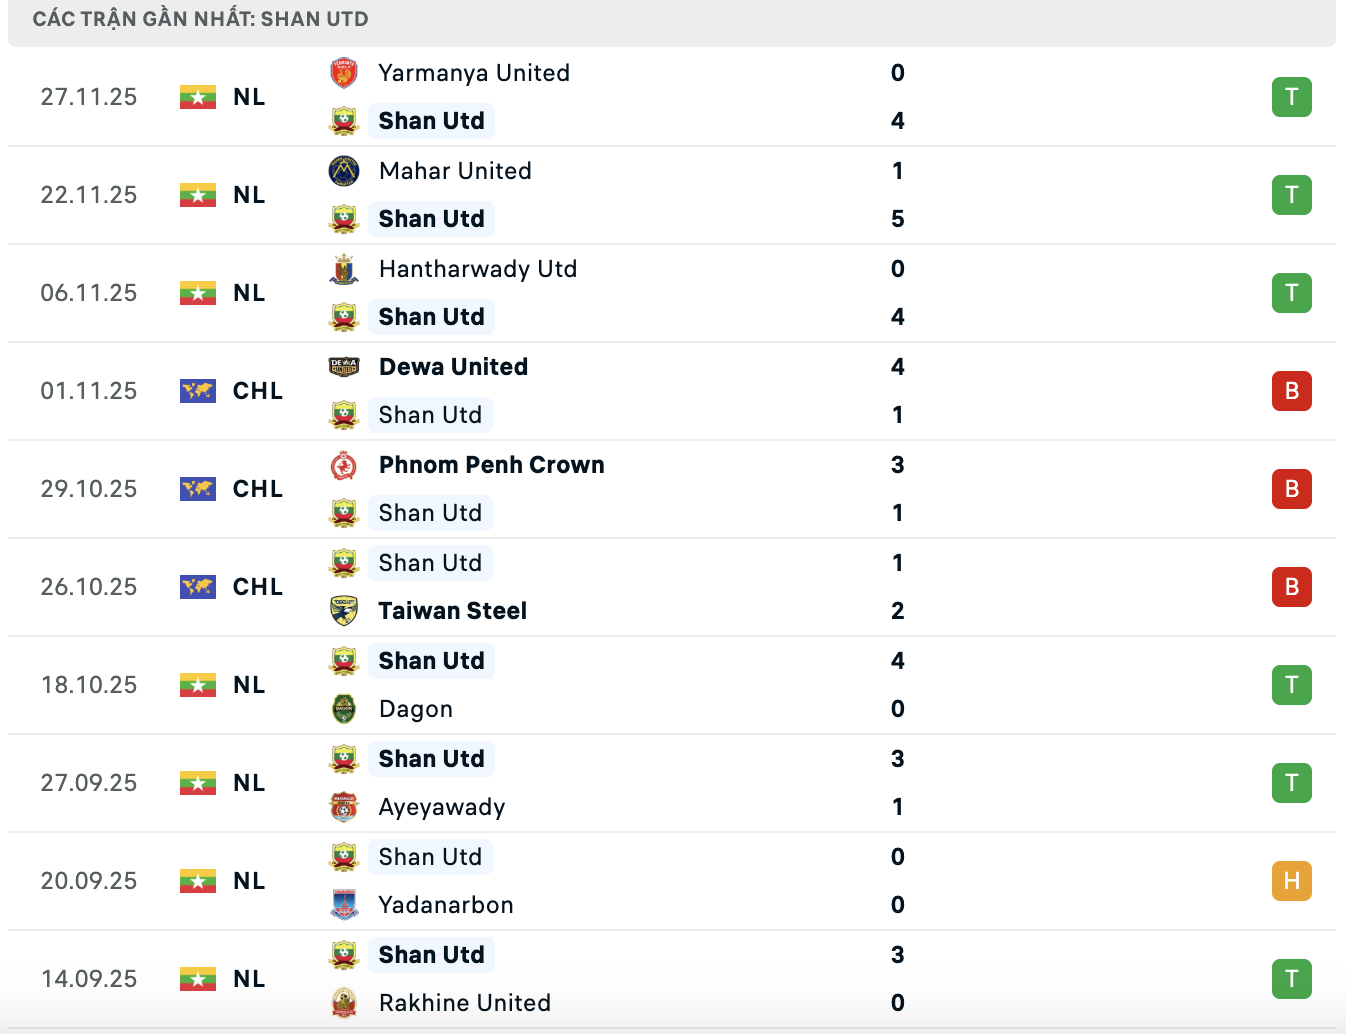The height and width of the screenshot is (1034, 1346).
Task: Select the highlighted Shan Utd name on 22.11.25
Action: 431,219
